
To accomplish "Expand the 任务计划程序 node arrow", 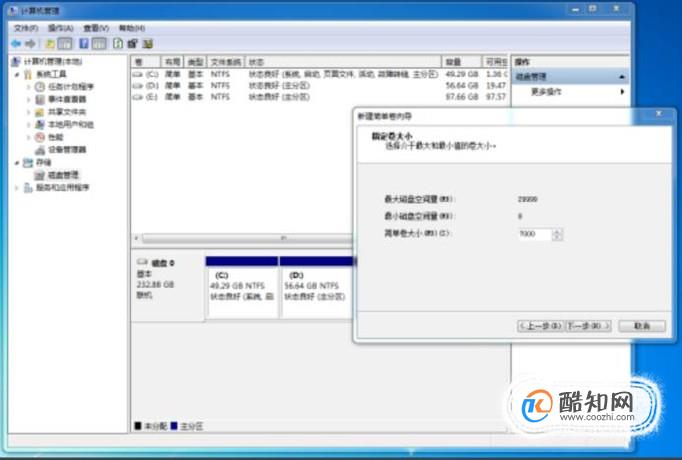I will pos(29,87).
